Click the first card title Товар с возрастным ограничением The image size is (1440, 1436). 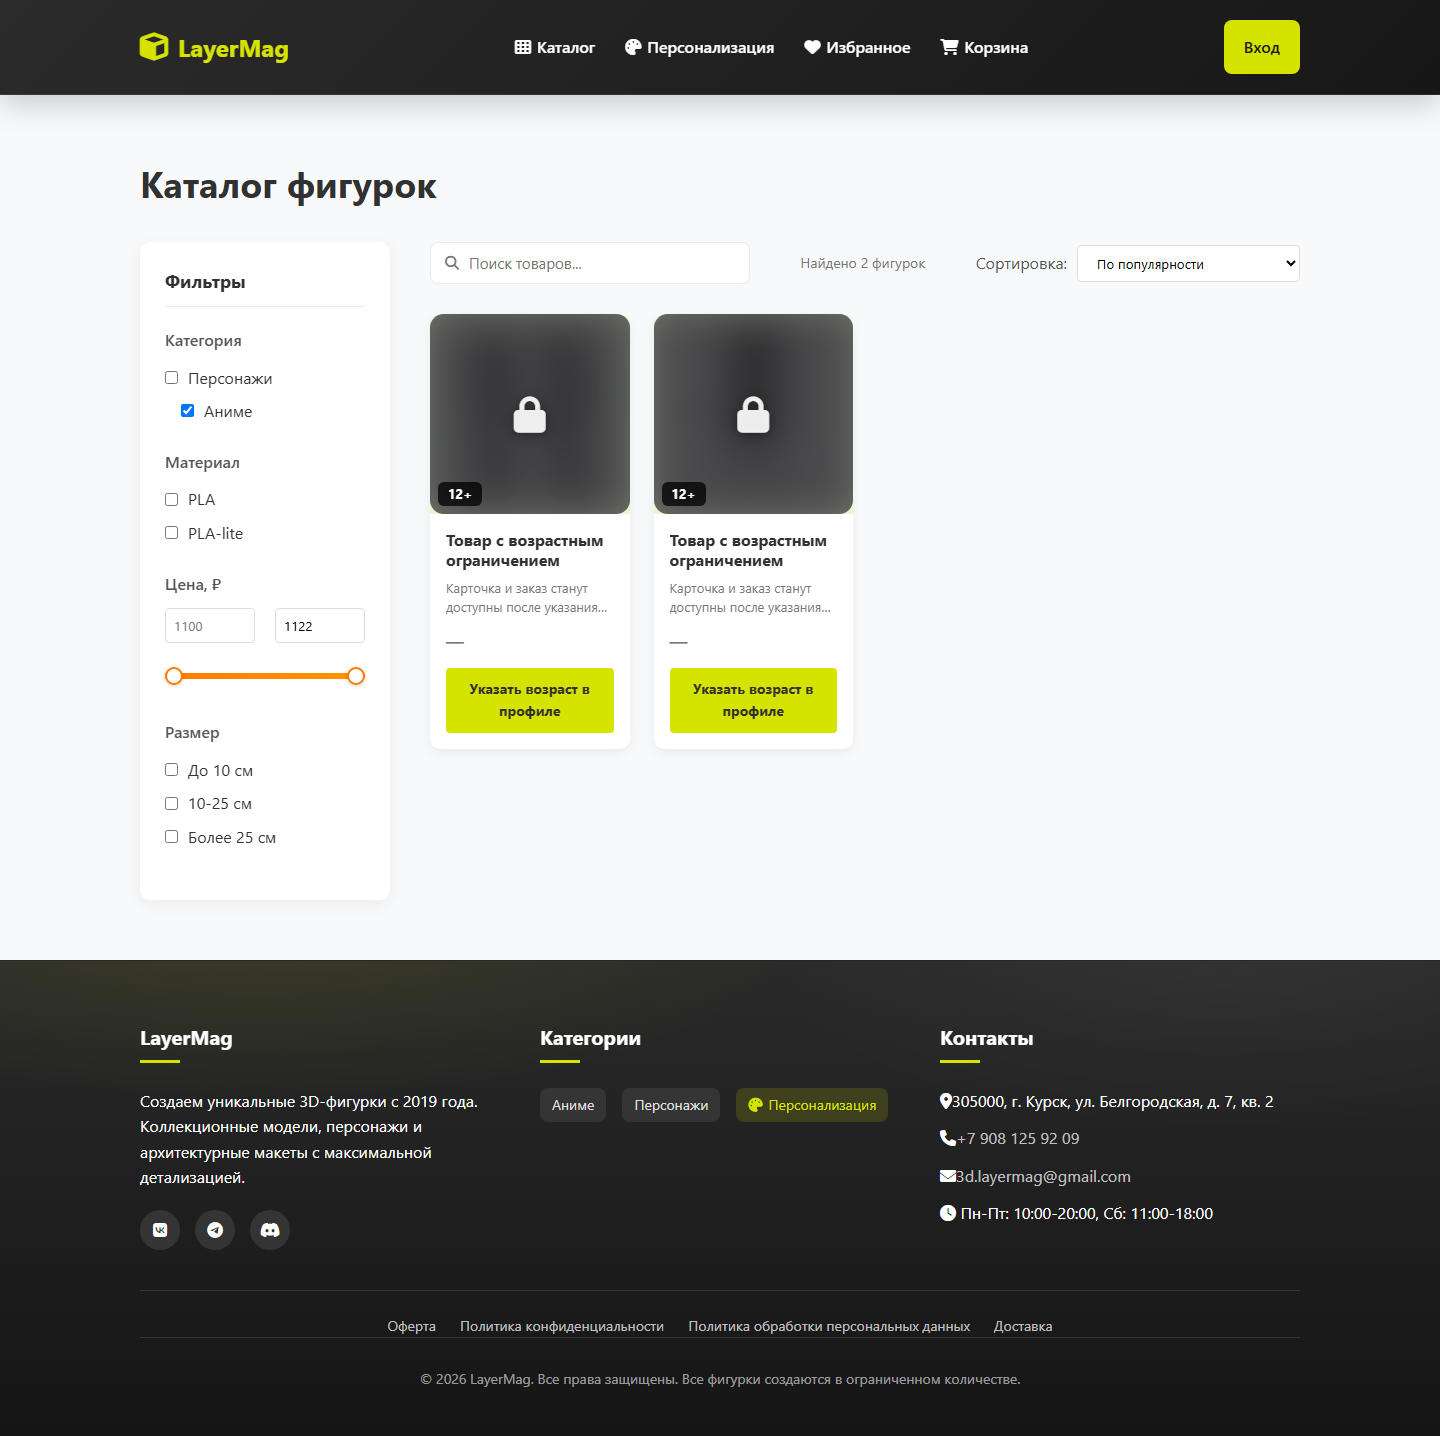[x=525, y=551]
